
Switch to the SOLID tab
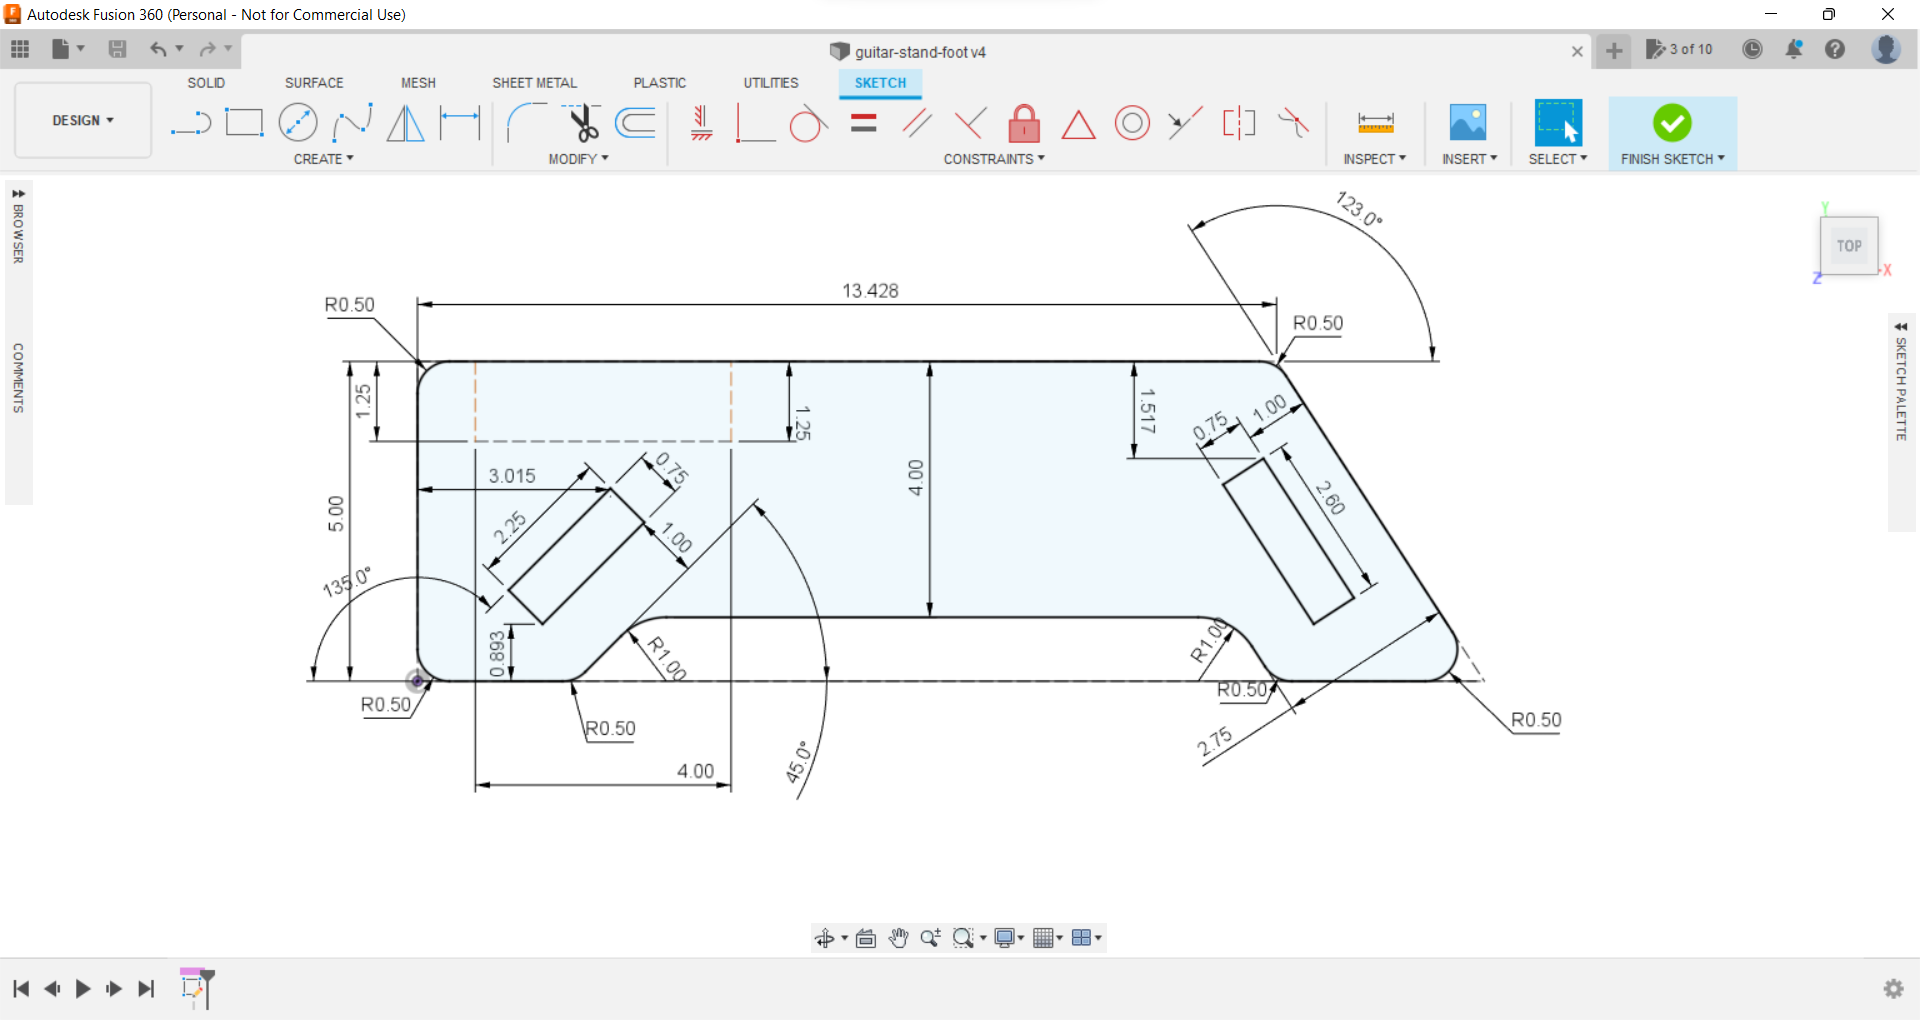tap(206, 82)
